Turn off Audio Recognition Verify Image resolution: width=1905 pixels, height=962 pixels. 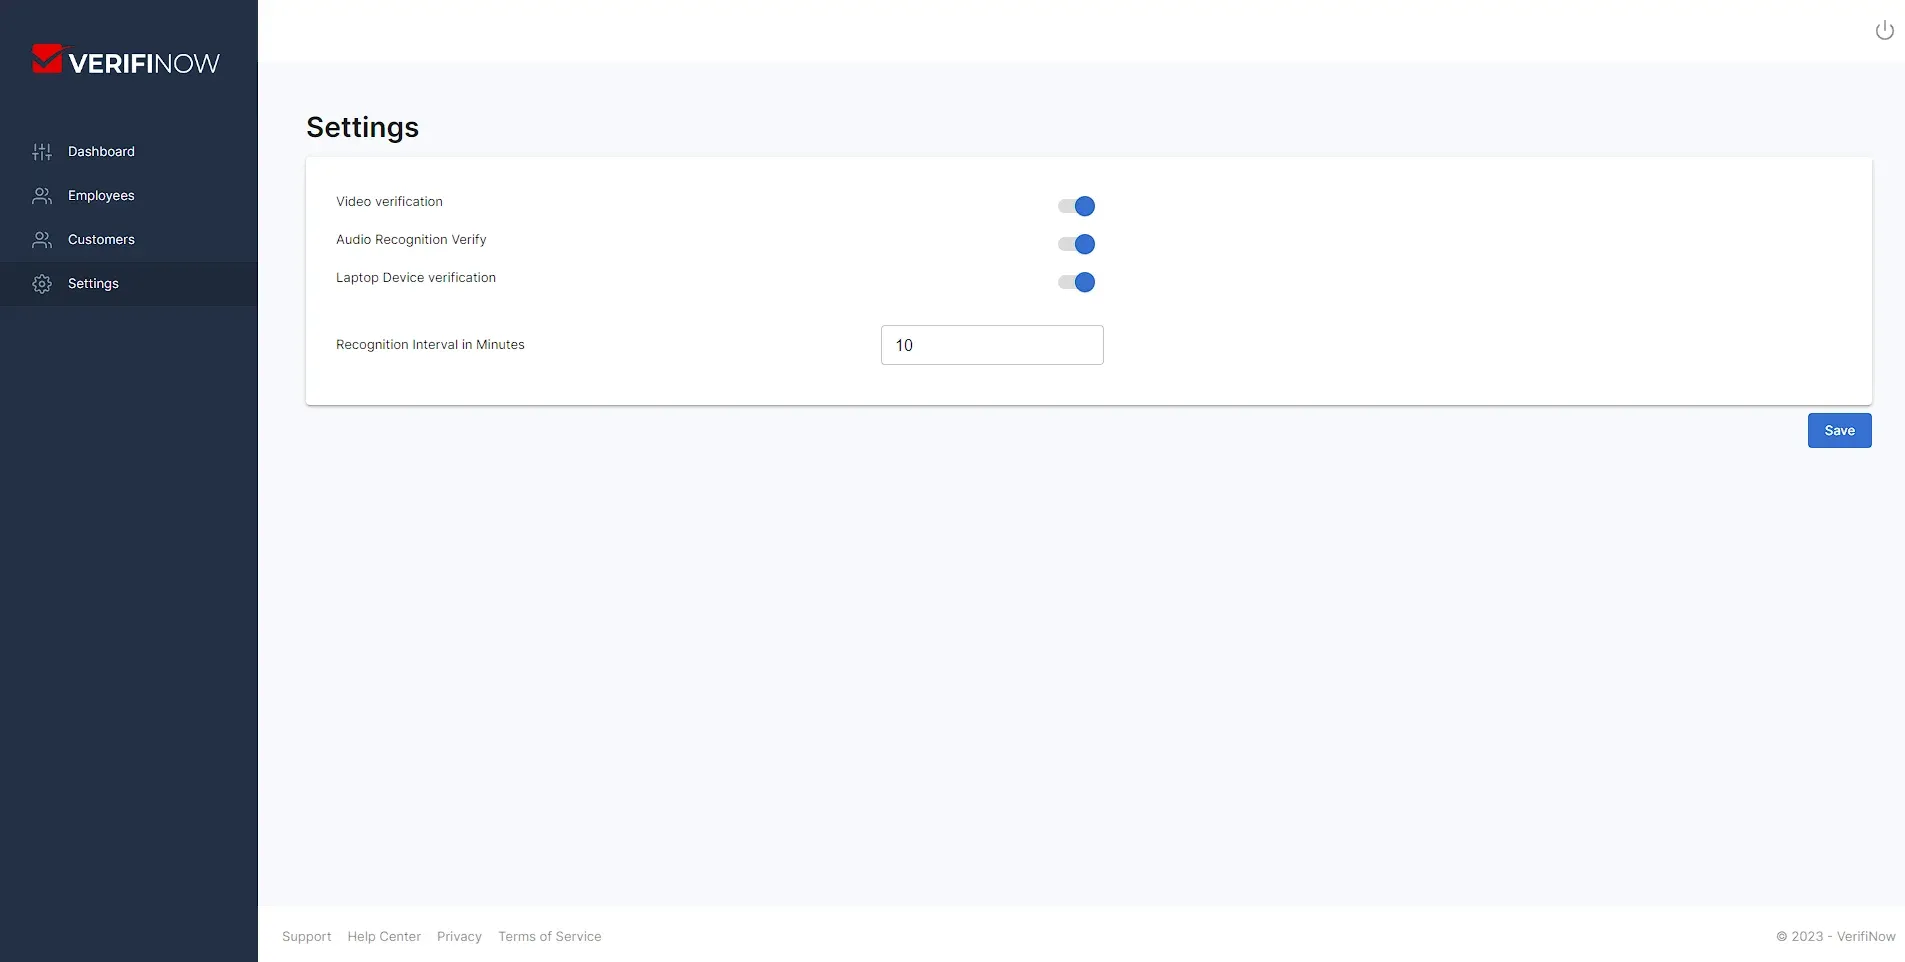pyautogui.click(x=1076, y=244)
